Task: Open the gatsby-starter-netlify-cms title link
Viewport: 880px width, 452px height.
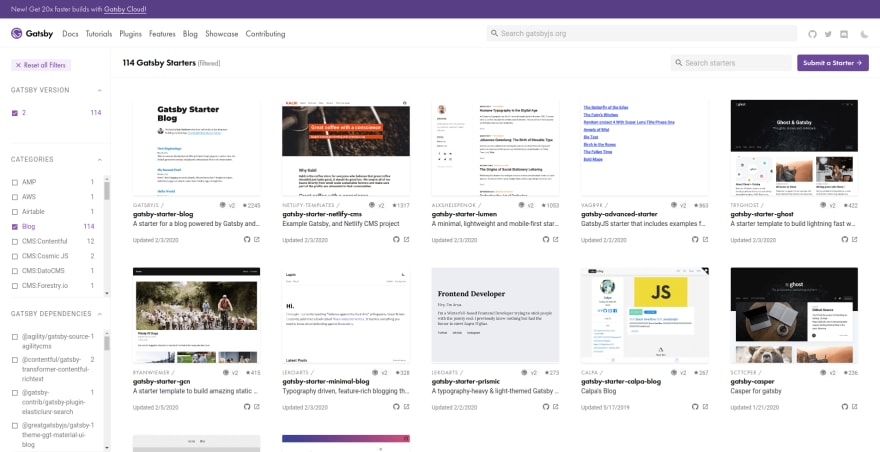Action: click(322, 214)
